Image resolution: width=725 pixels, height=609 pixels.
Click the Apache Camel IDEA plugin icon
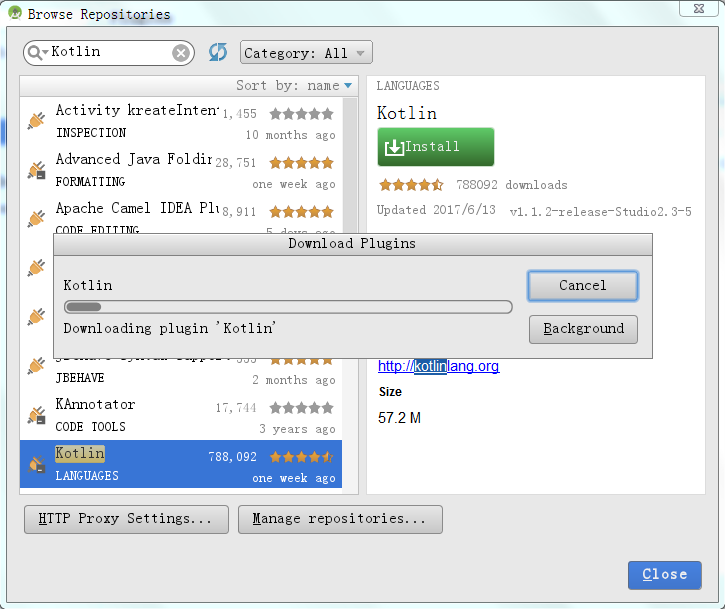(37, 219)
